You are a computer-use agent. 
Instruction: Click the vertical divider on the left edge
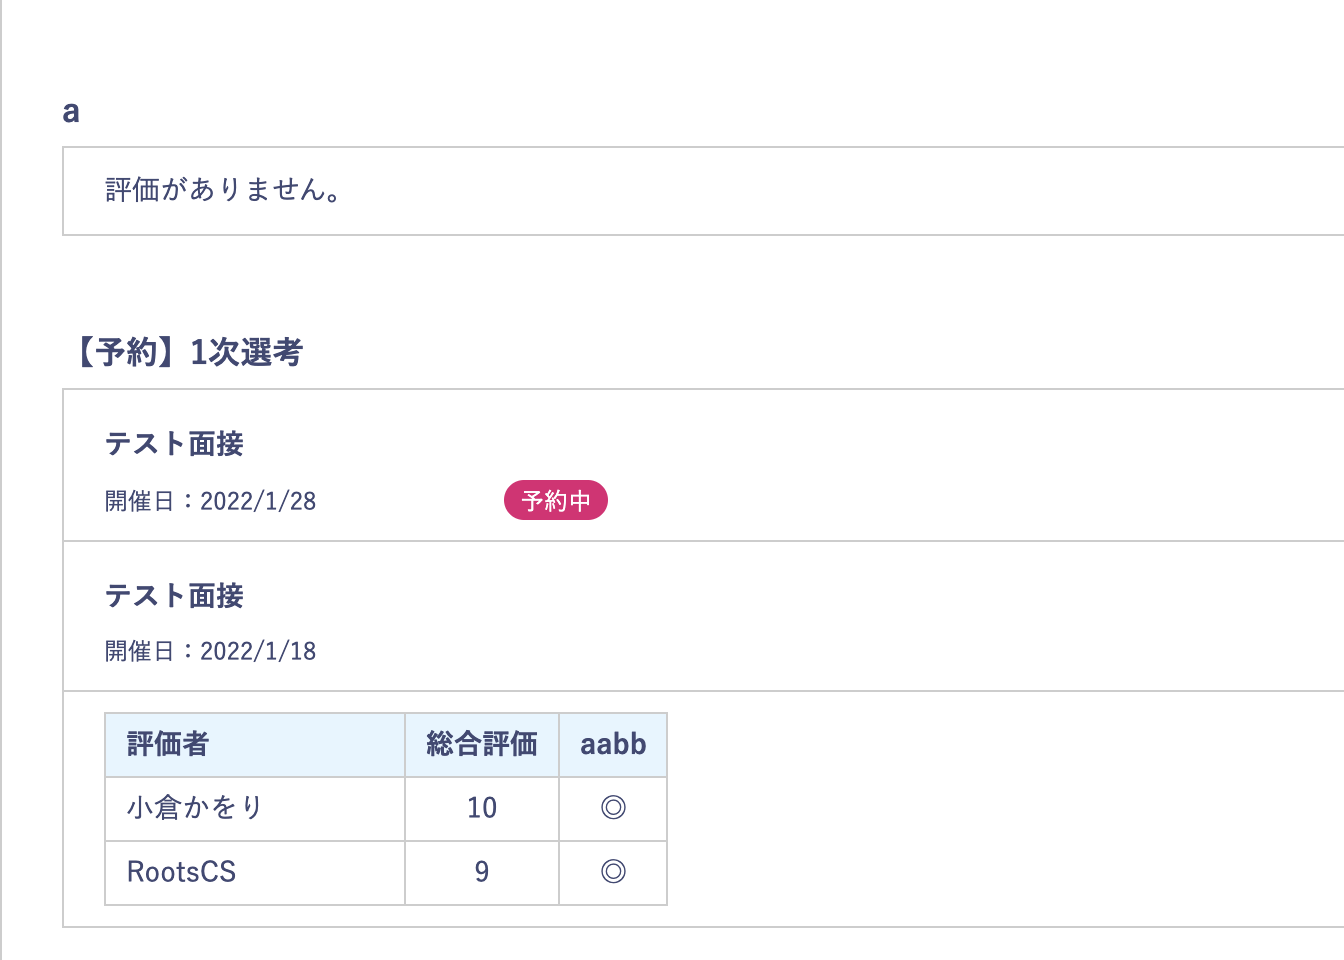point(2,480)
